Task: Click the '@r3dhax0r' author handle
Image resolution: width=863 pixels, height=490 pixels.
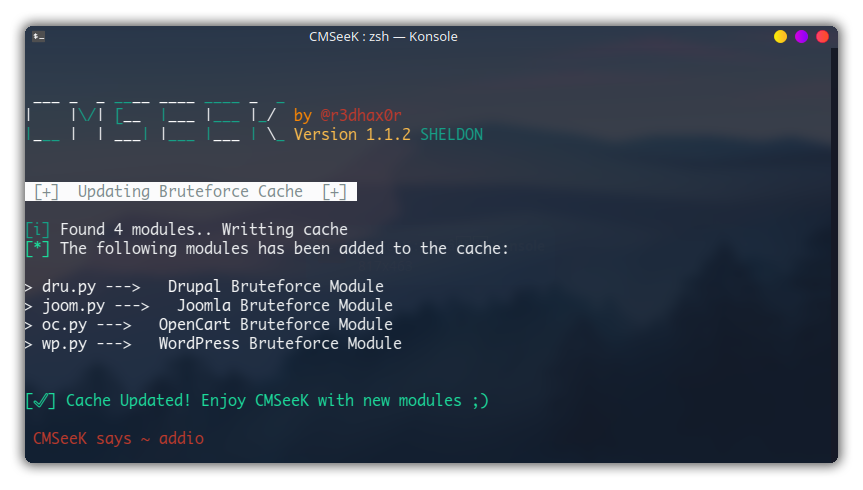Action: (x=361, y=115)
